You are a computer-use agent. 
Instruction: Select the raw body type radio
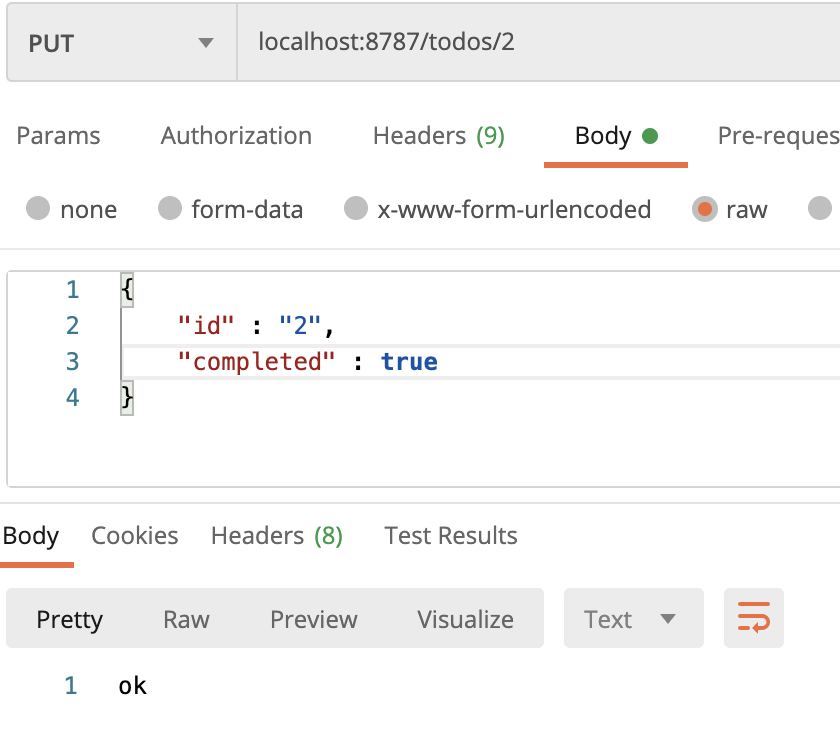coord(704,209)
